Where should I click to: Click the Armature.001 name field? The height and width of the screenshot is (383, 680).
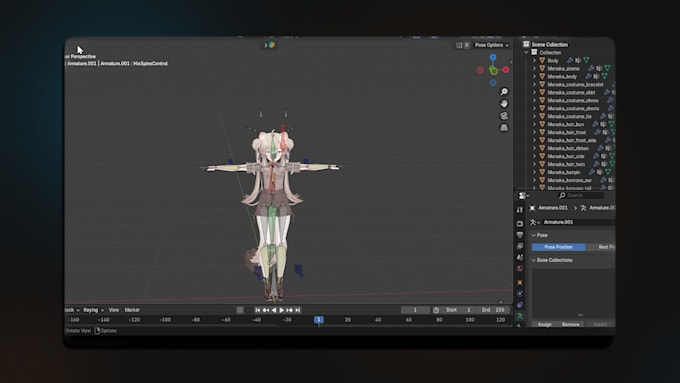pos(579,223)
